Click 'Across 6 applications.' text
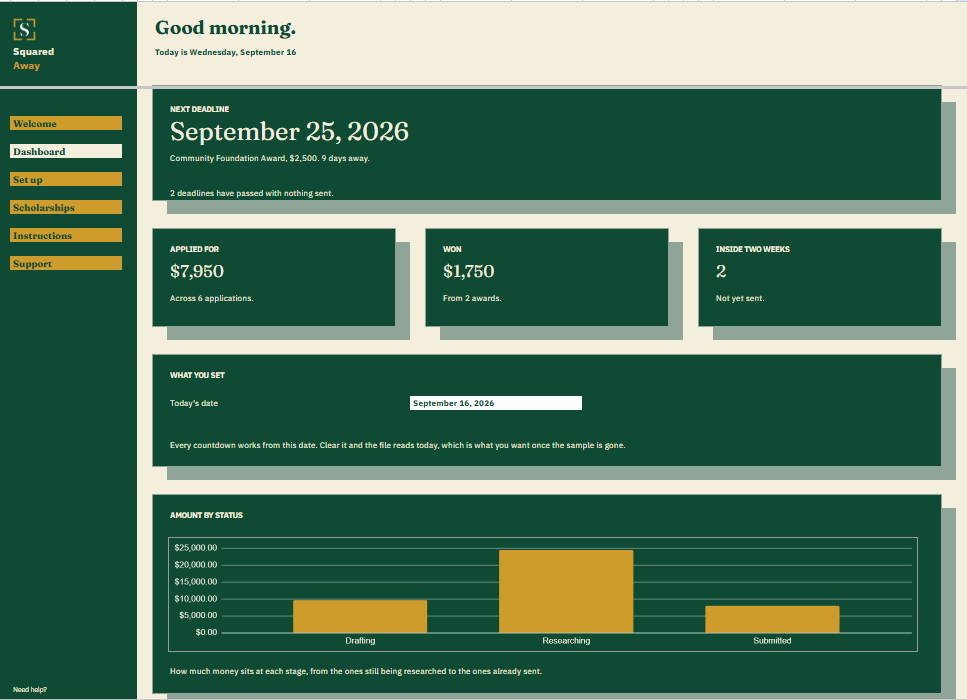The width and height of the screenshot is (967, 700). click(x=212, y=298)
